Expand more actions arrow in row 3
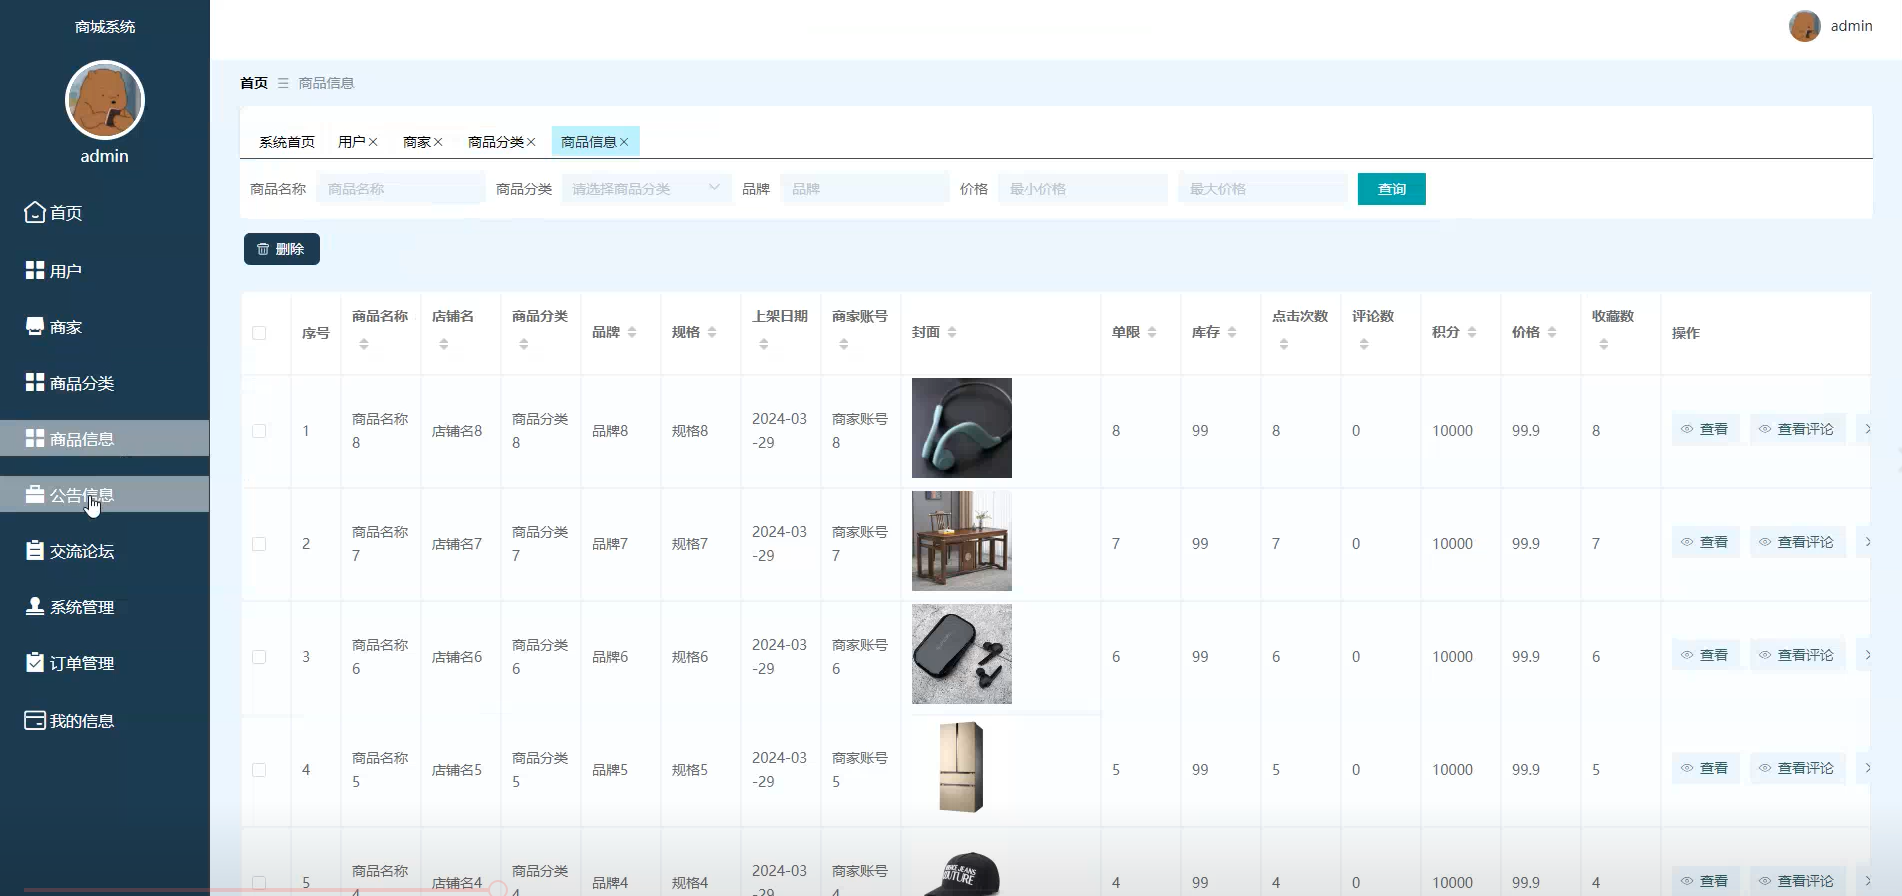 tap(1865, 655)
